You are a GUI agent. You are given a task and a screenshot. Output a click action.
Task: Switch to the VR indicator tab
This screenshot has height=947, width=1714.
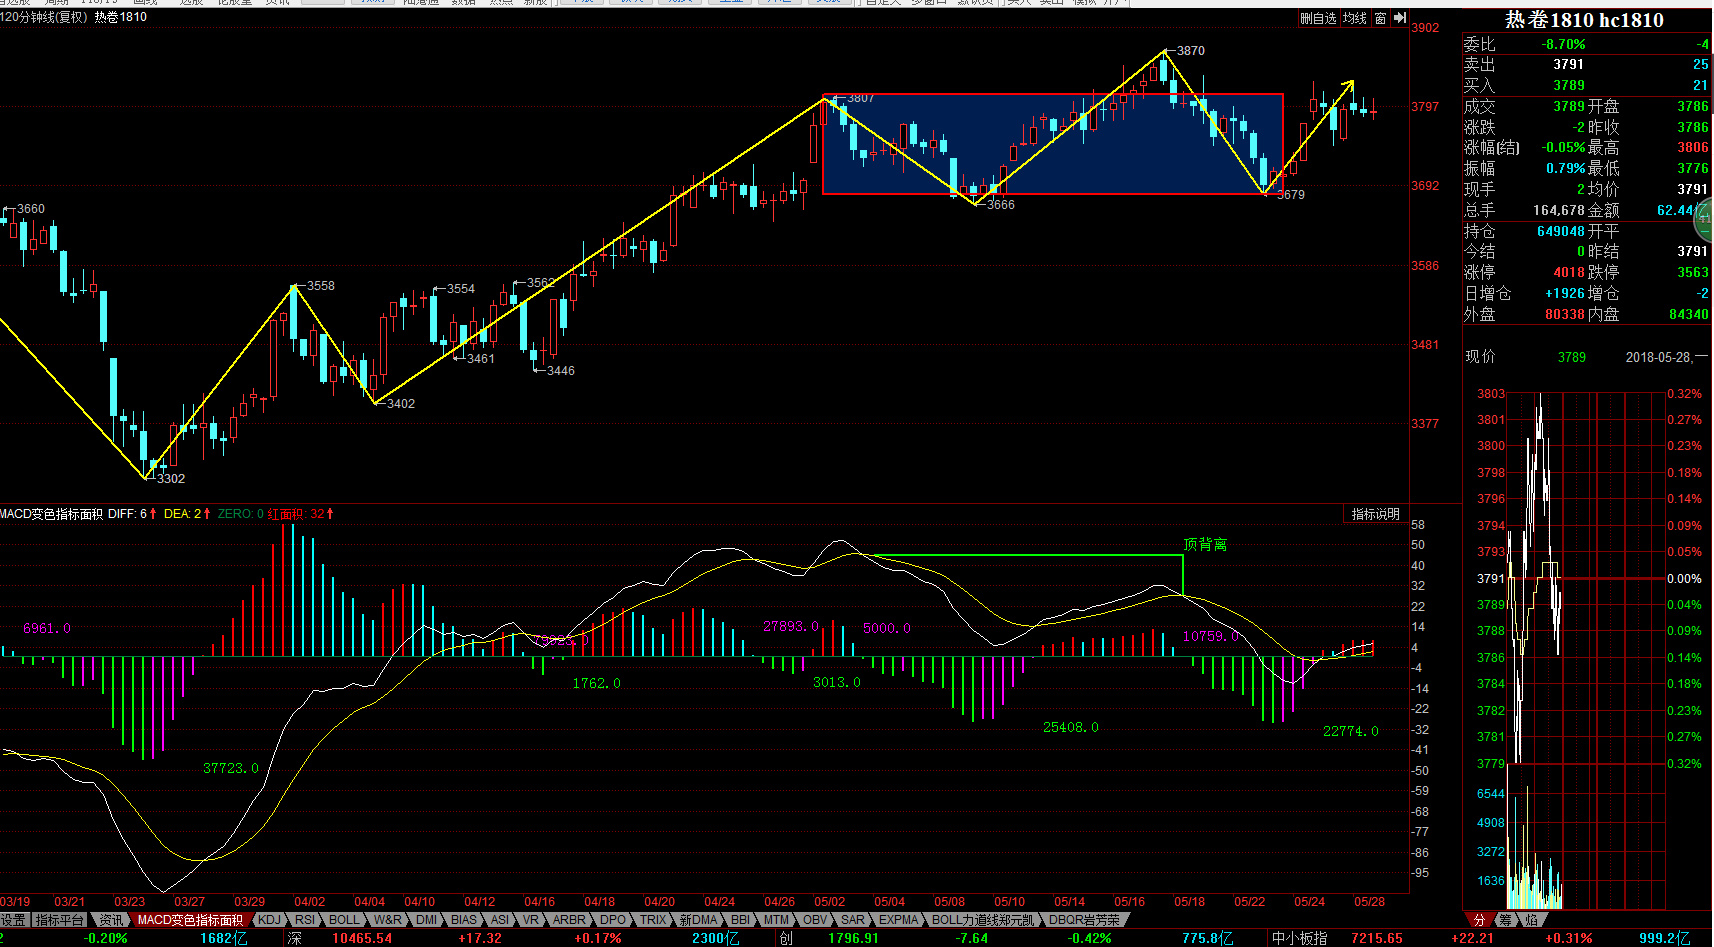coord(531,920)
